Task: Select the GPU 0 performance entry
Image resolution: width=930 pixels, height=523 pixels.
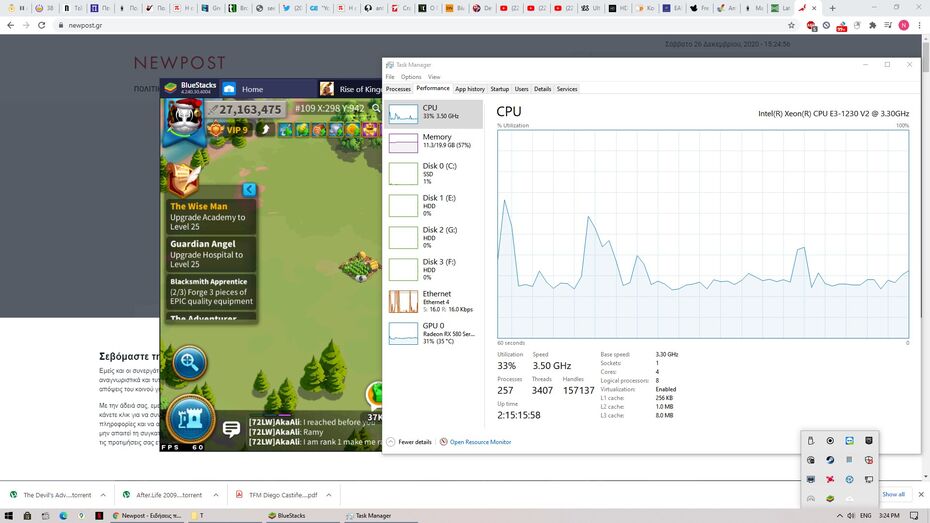Action: [x=434, y=333]
